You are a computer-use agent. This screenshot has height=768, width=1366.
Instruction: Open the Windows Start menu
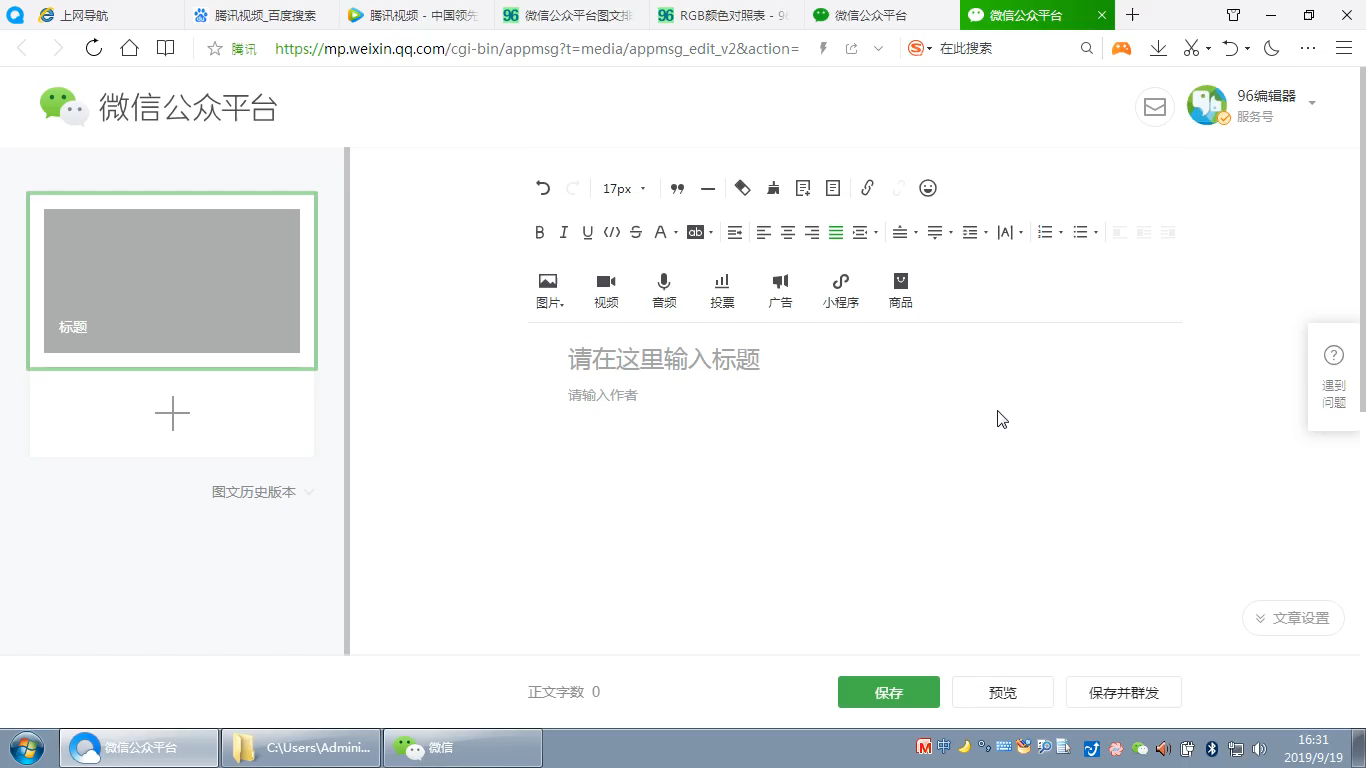(x=27, y=747)
